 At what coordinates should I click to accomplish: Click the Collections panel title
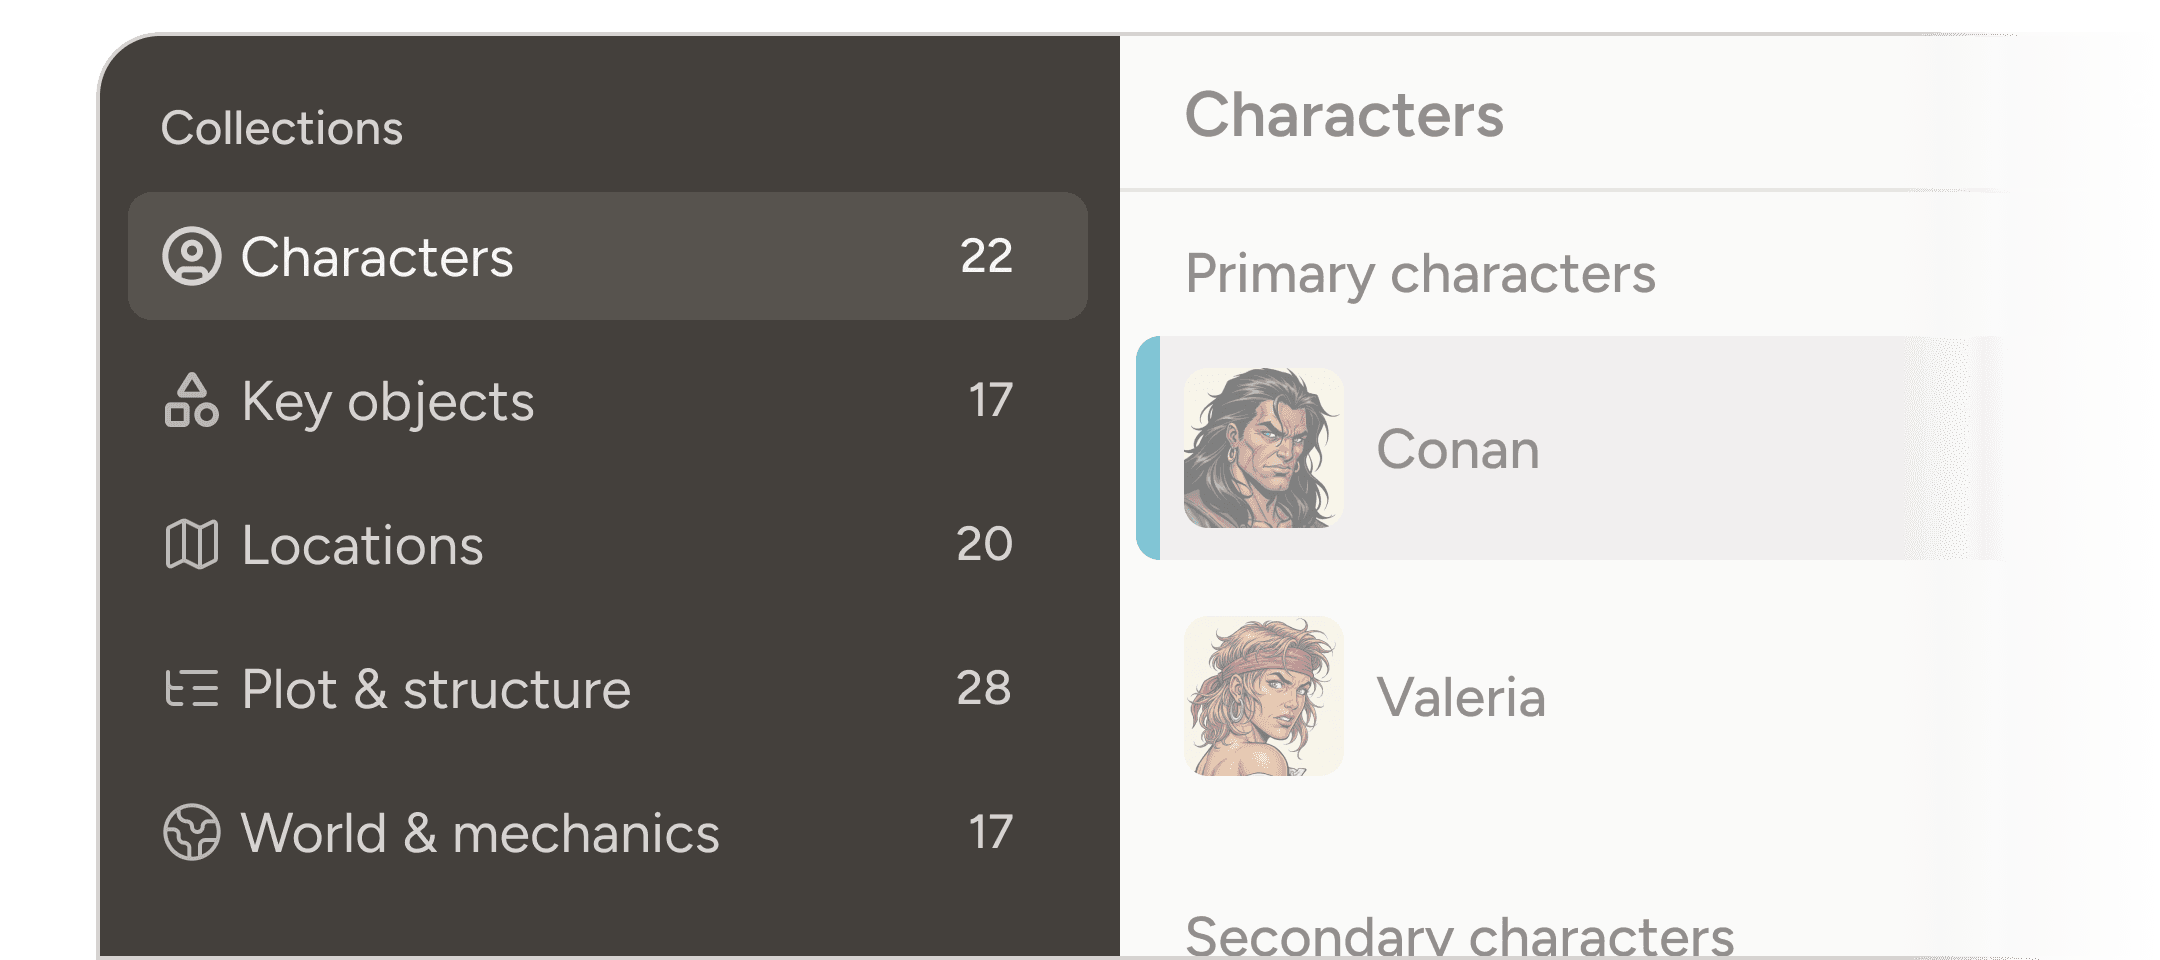click(283, 127)
